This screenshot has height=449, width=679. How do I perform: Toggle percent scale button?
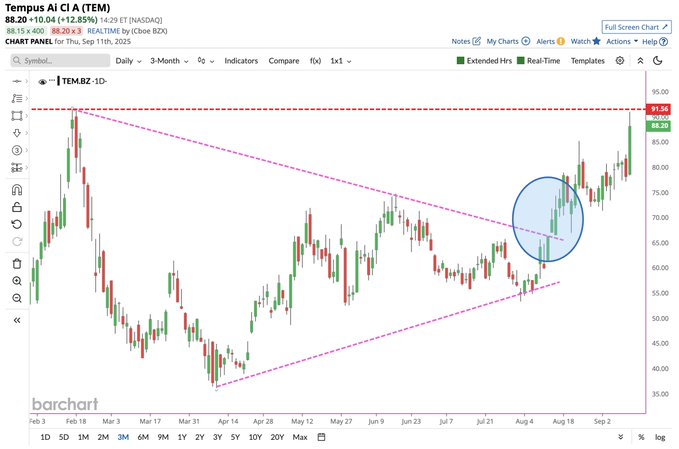[x=641, y=437]
